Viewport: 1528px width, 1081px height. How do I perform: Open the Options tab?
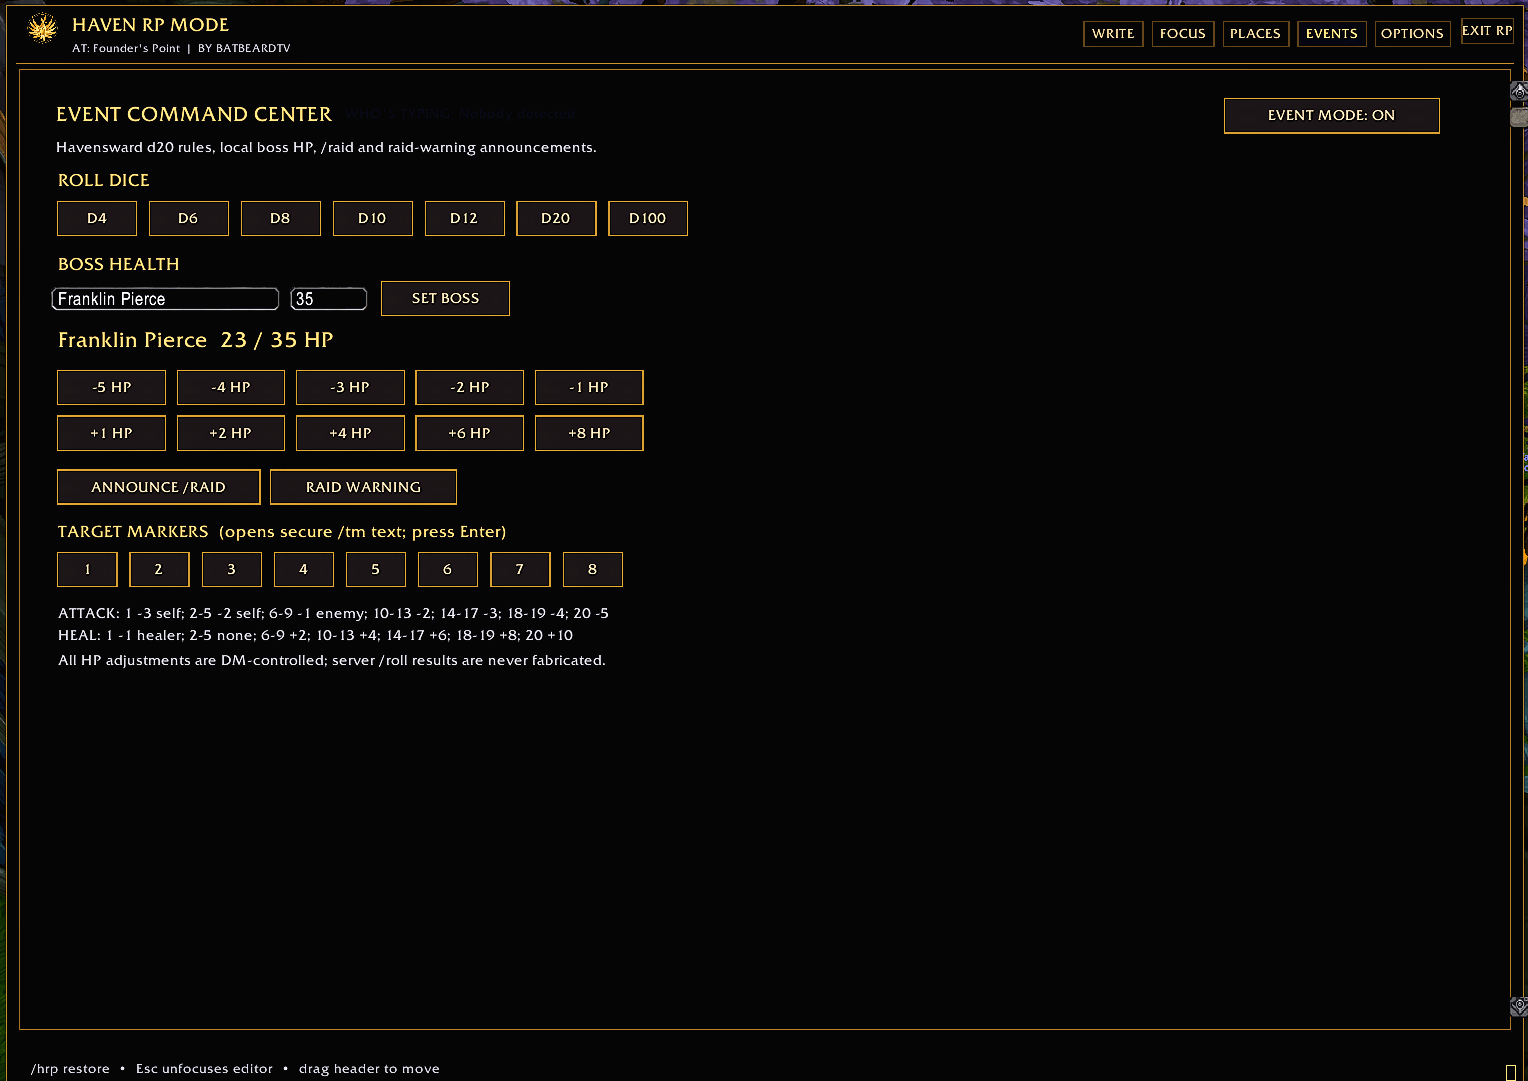pyautogui.click(x=1412, y=34)
